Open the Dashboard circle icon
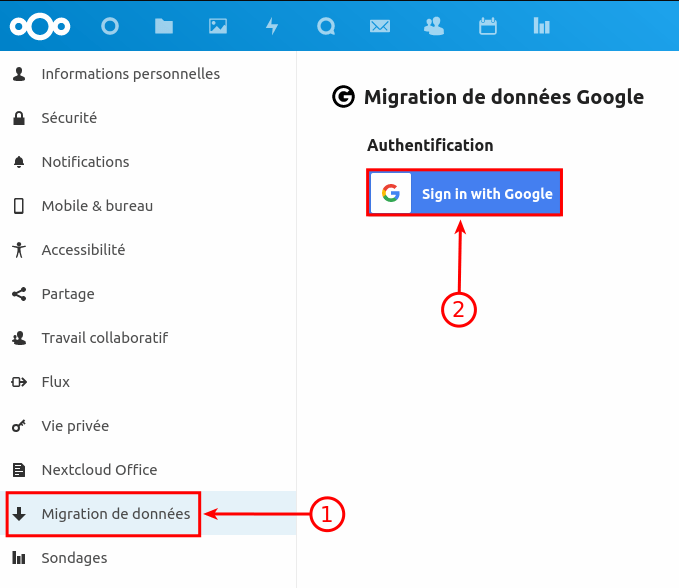 click(110, 26)
